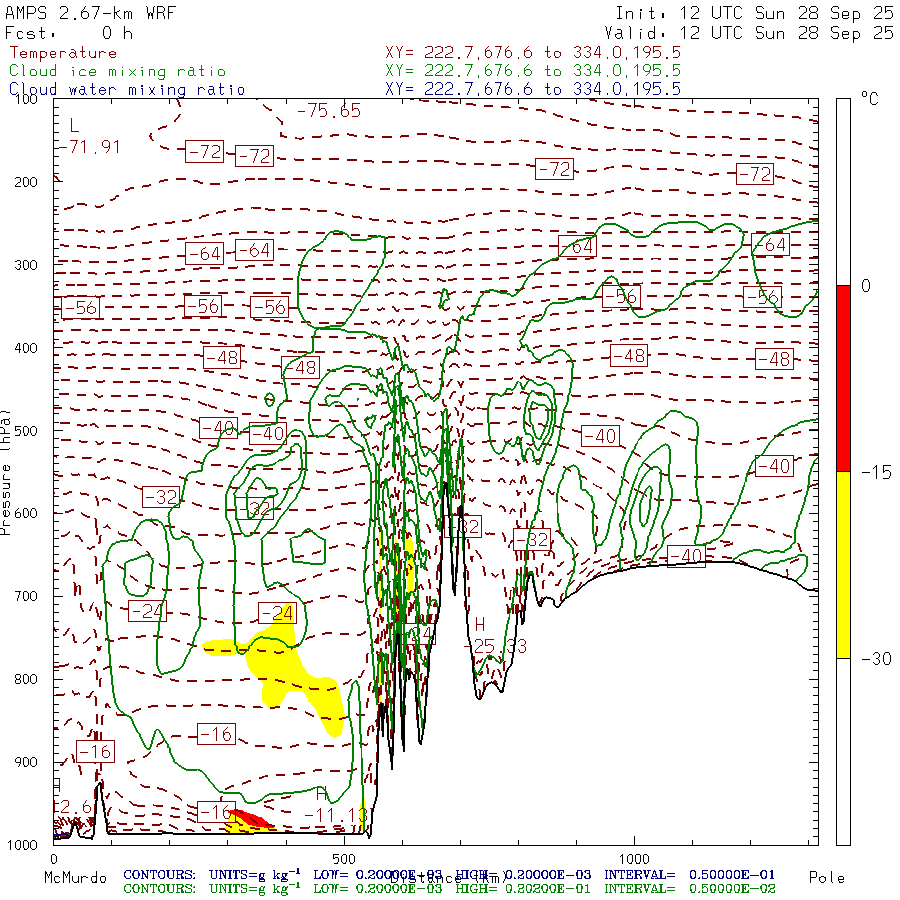Click the blue XY coordinates line

pos(533,89)
